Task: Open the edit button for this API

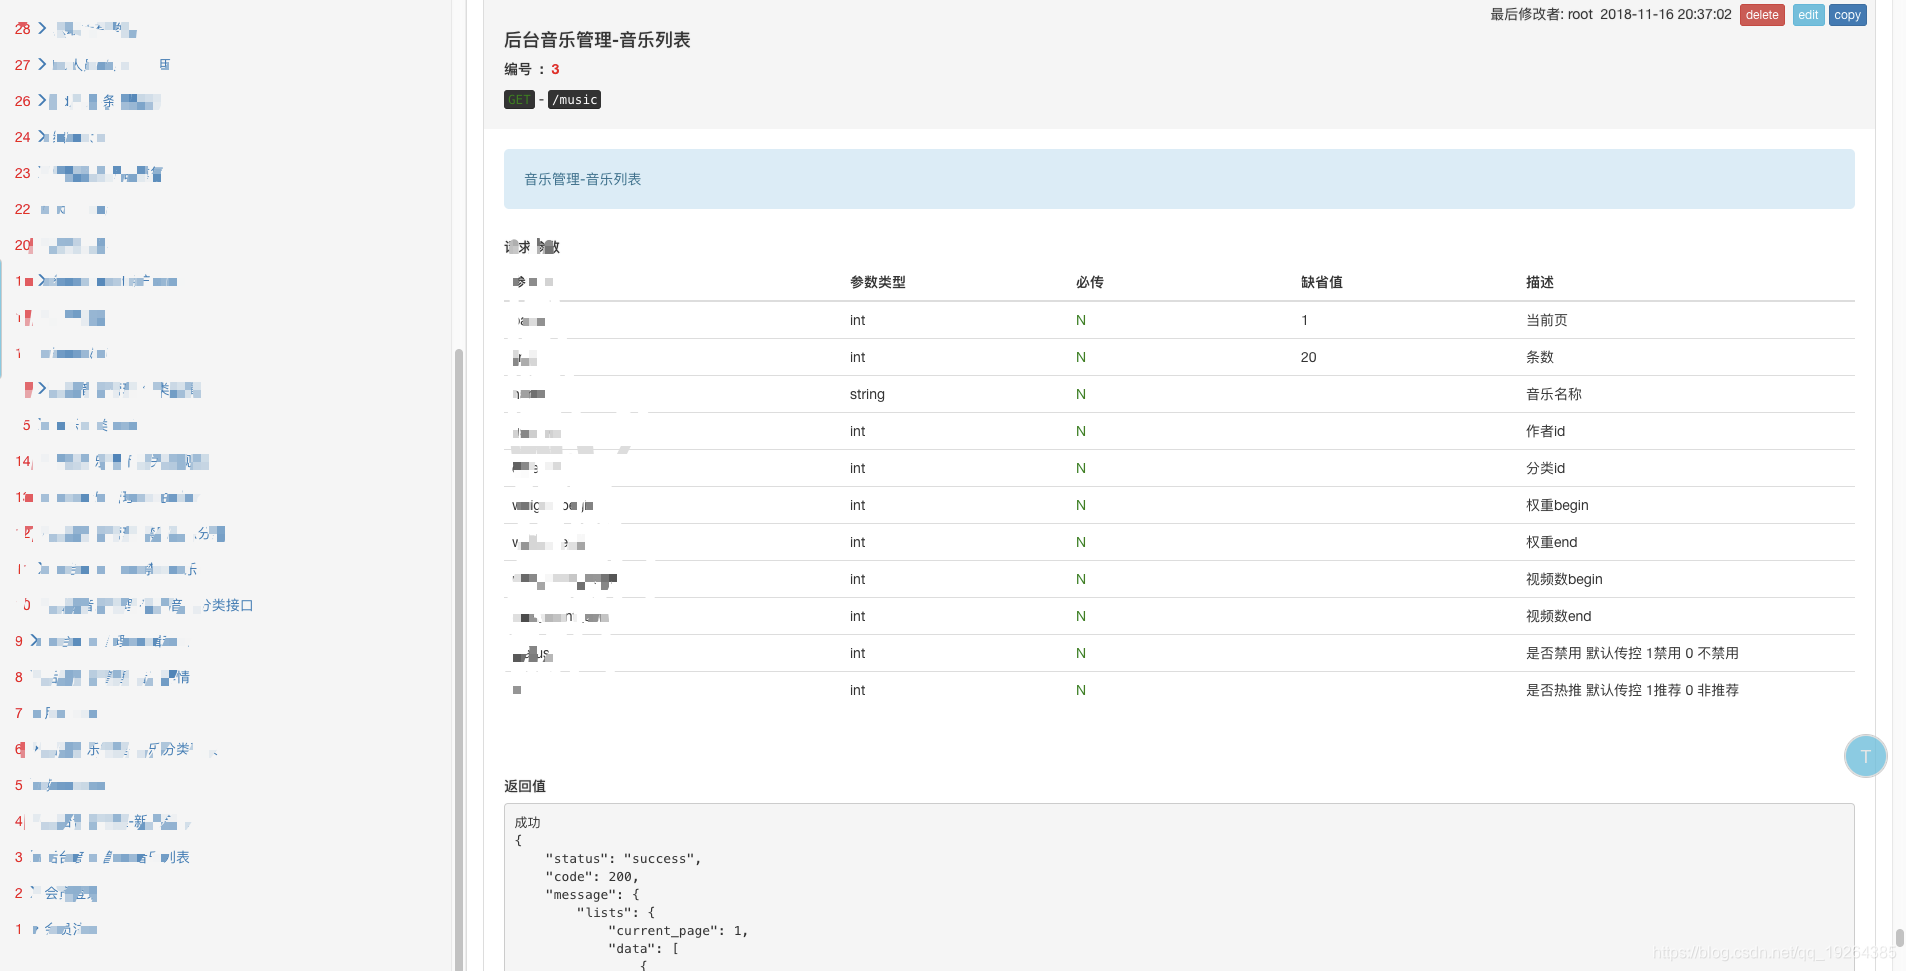Action: 1808,15
